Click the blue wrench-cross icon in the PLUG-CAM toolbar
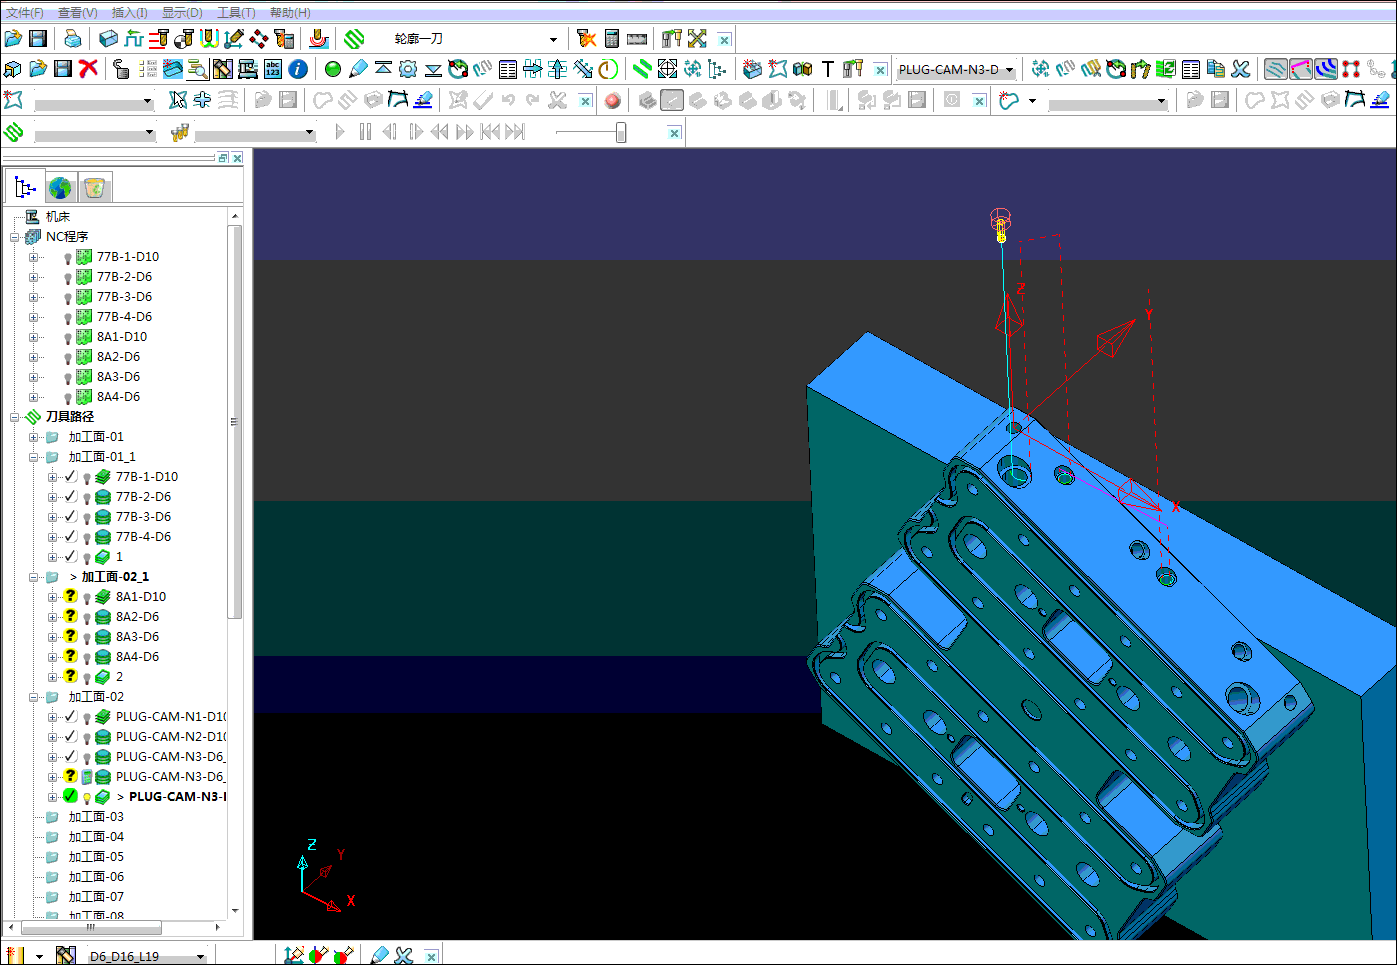The height and width of the screenshot is (965, 1397). [1241, 69]
